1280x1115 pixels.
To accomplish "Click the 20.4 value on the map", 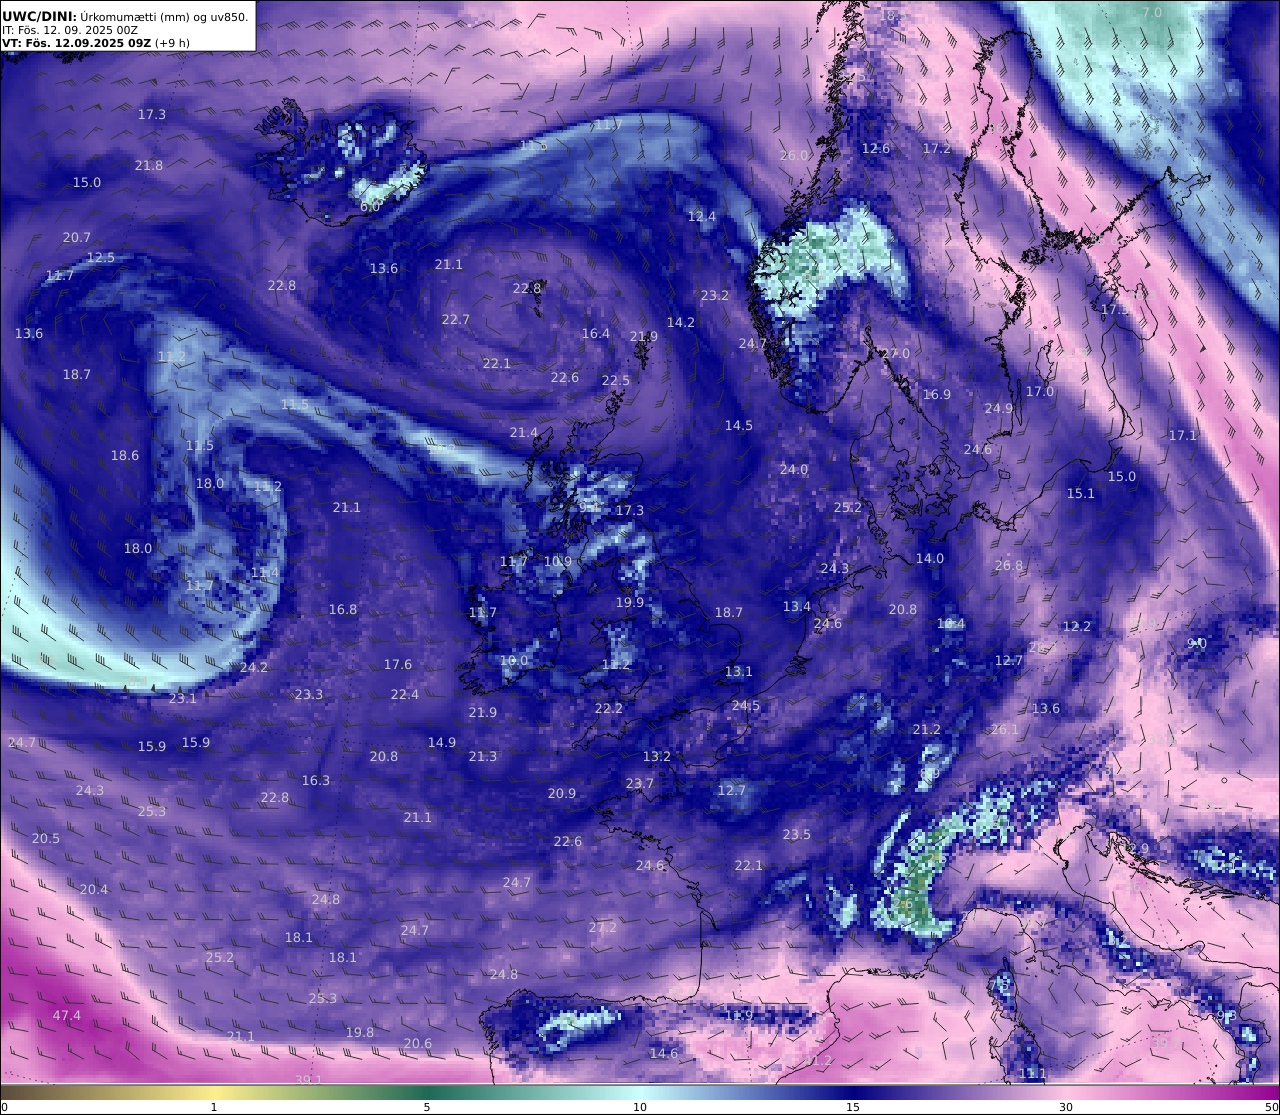I will (x=94, y=889).
